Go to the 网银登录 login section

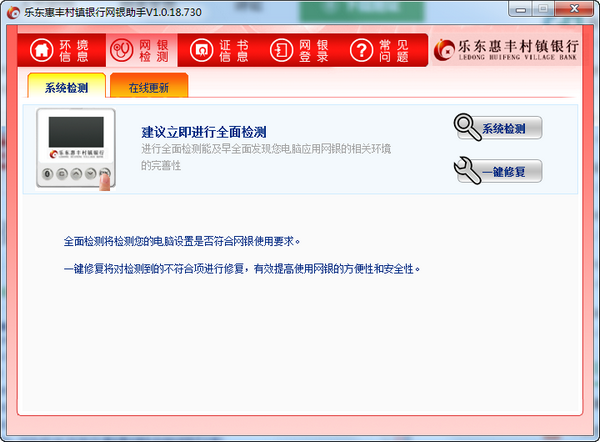(300, 50)
